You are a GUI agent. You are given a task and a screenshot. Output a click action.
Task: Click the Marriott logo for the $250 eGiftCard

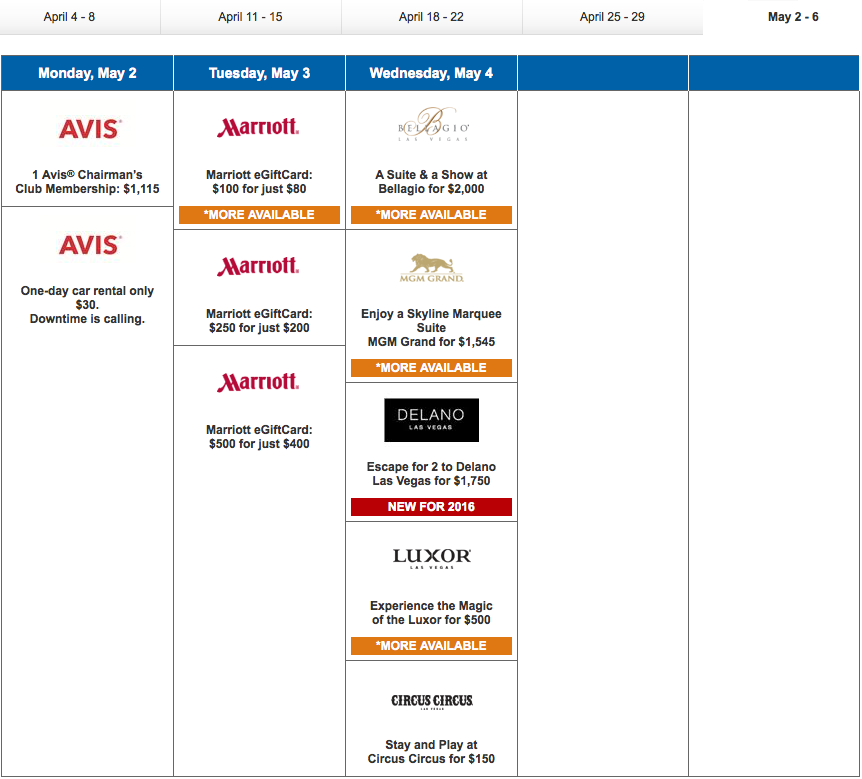258,267
